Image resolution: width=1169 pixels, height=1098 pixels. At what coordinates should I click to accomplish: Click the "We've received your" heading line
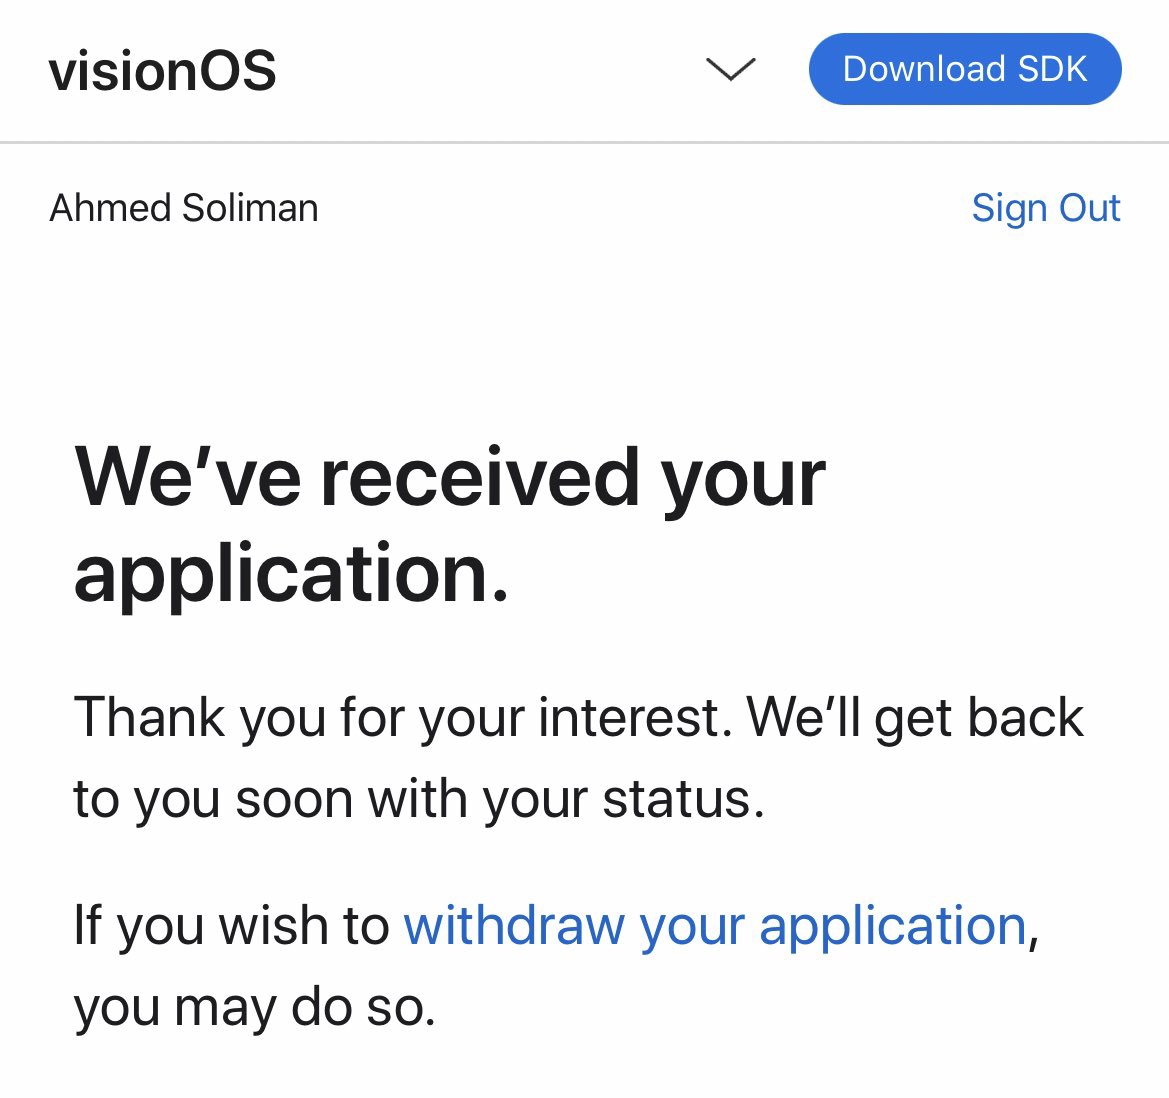450,478
